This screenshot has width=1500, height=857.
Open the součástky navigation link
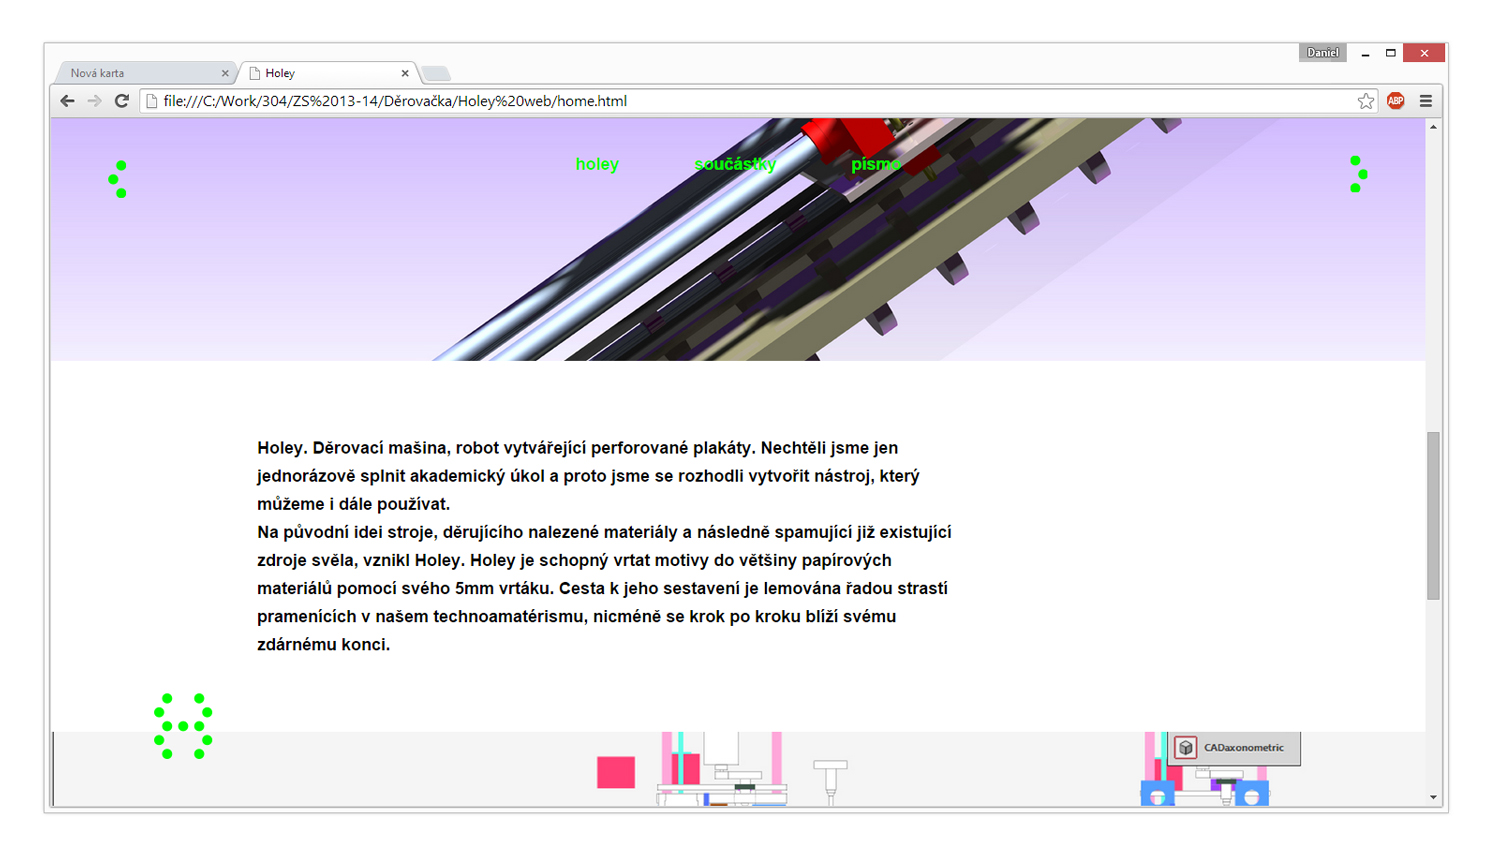735,164
